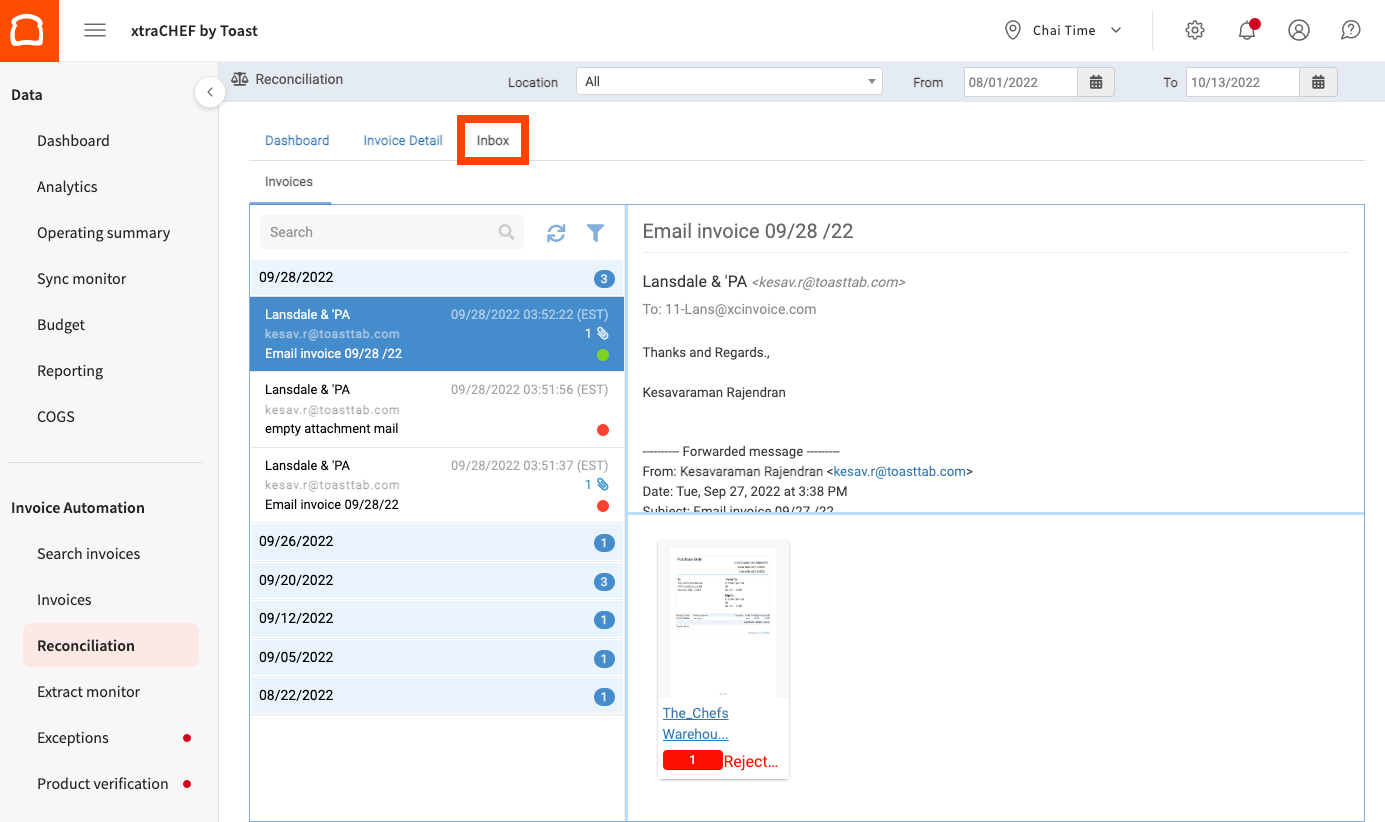Image resolution: width=1385 pixels, height=822 pixels.
Task: Click the help question mark icon
Action: tap(1351, 30)
